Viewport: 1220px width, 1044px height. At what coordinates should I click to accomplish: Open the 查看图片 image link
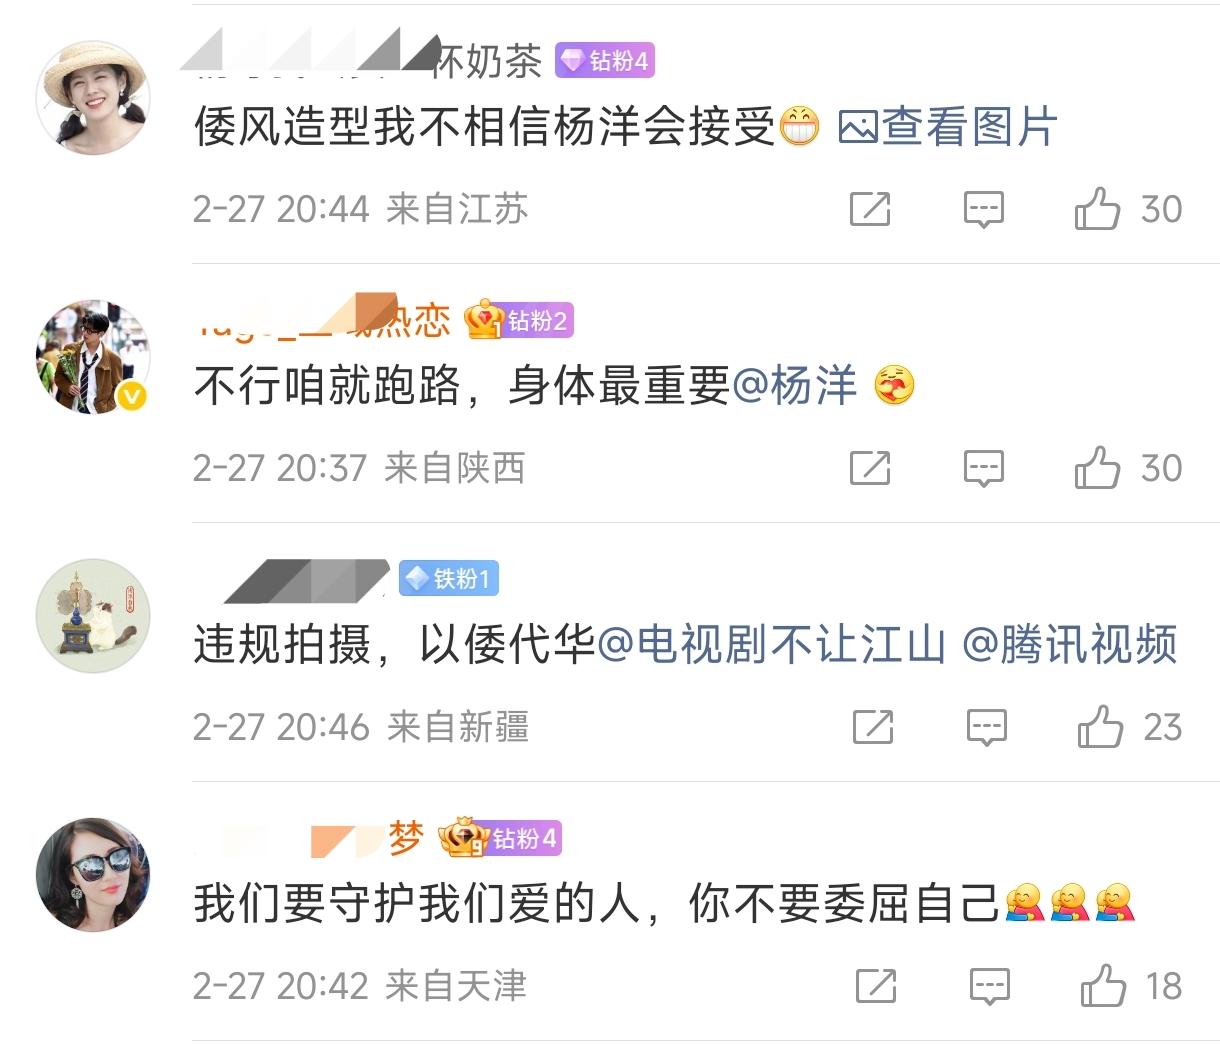[x=947, y=127]
